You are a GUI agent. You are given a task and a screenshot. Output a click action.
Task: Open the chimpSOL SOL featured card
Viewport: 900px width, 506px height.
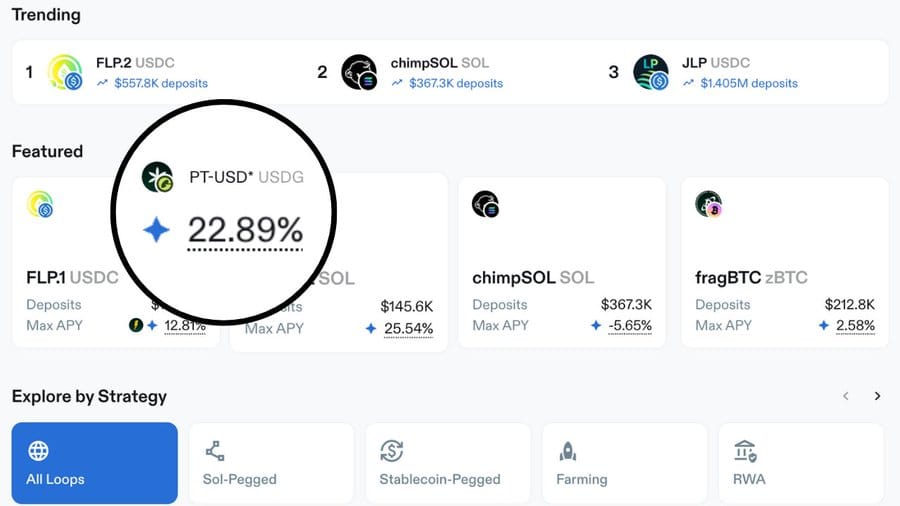pos(562,263)
